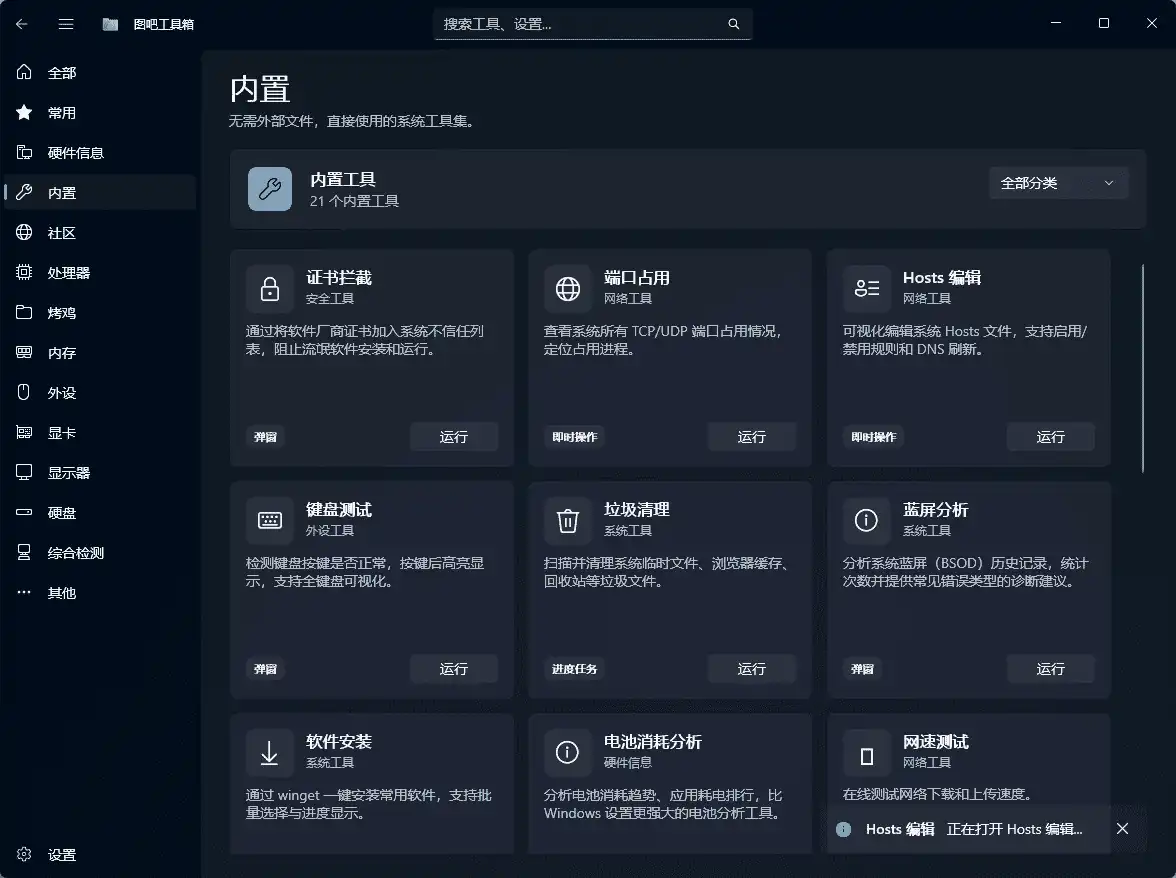Click the monitor icon beside 显示器
The width and height of the screenshot is (1176, 878).
click(24, 472)
